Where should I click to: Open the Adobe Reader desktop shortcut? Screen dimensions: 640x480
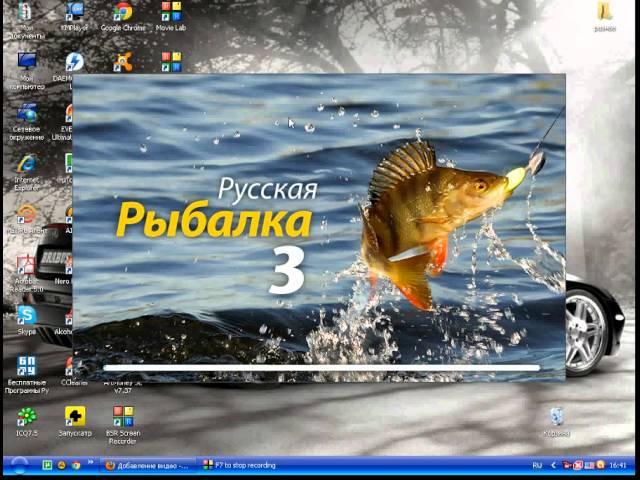pyautogui.click(x=27, y=273)
